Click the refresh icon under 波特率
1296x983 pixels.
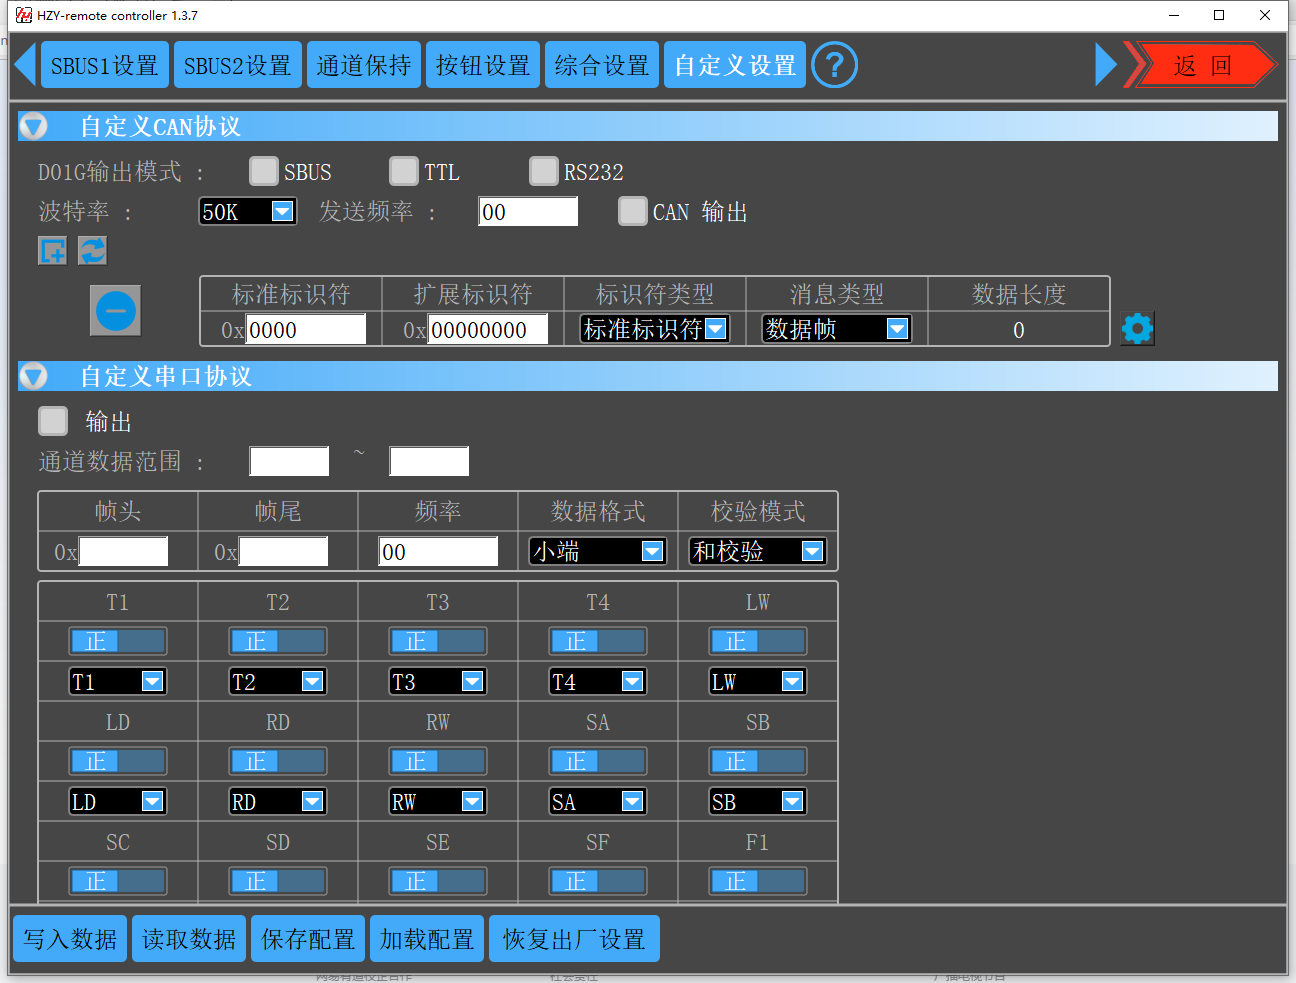92,251
